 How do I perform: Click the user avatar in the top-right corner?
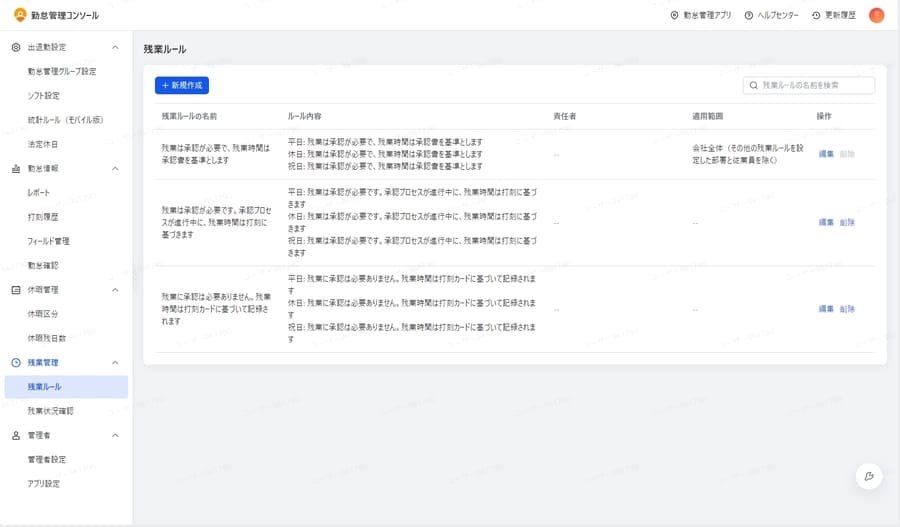coord(876,16)
